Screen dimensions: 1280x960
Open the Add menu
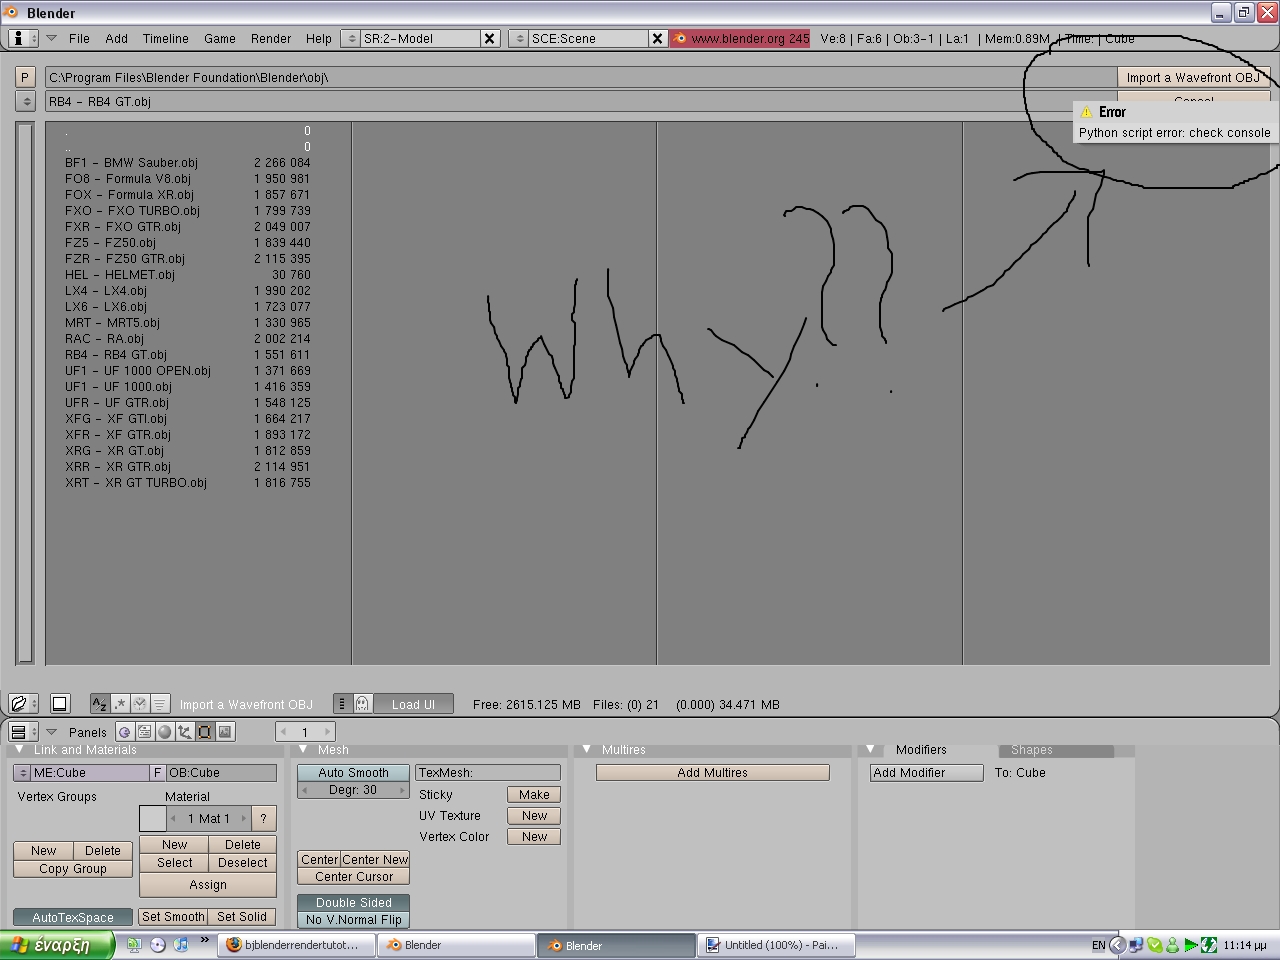coord(116,38)
